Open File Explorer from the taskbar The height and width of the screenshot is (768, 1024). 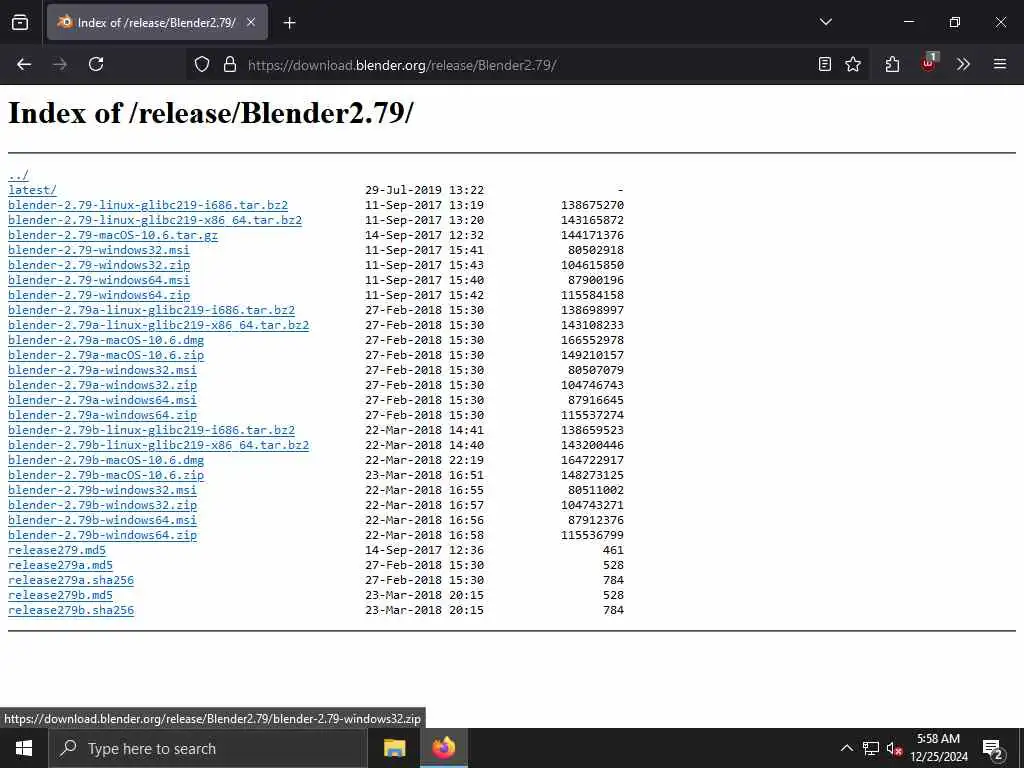point(394,748)
